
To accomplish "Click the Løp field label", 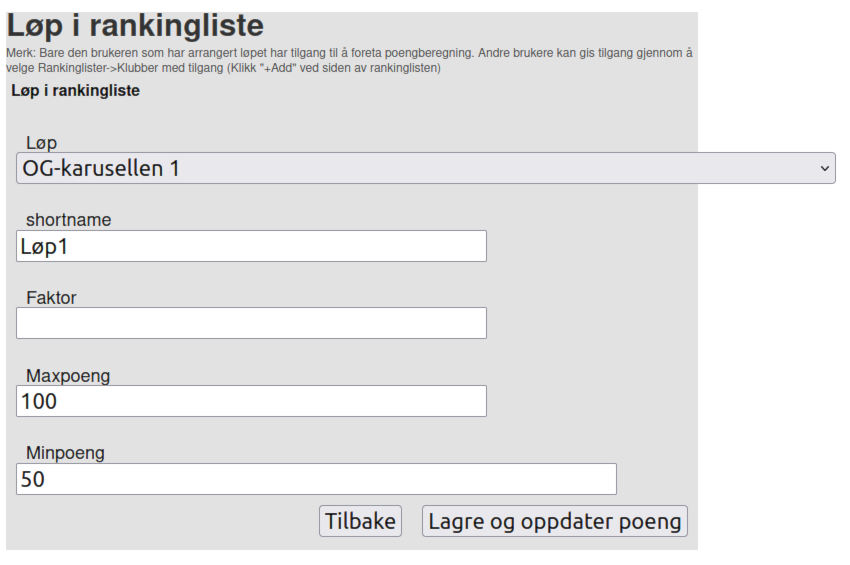I will (x=41, y=143).
